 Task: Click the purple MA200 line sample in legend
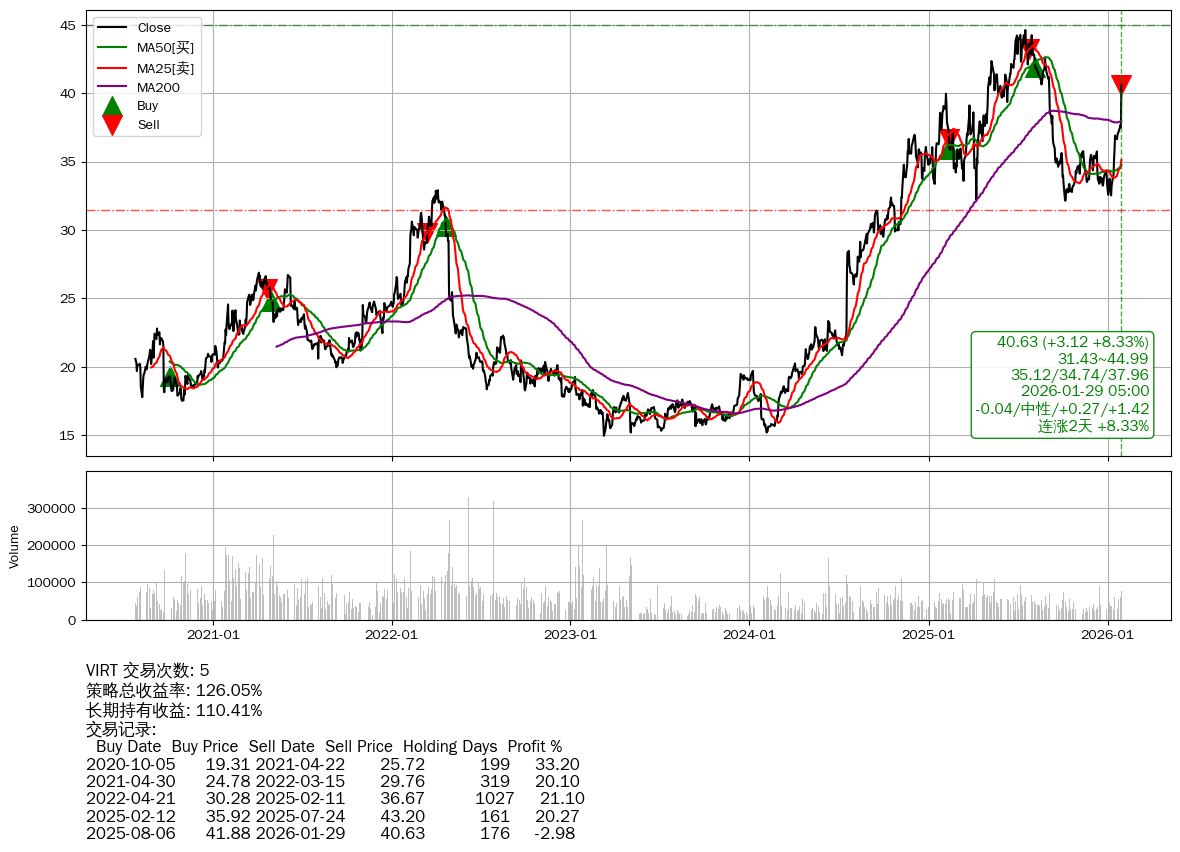coord(113,87)
